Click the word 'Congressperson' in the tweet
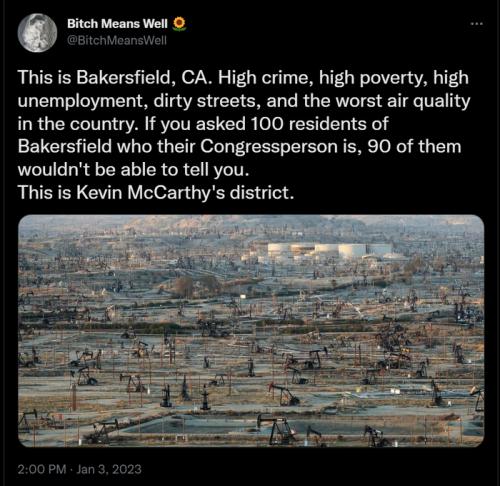The height and width of the screenshot is (486, 500). pos(269,146)
